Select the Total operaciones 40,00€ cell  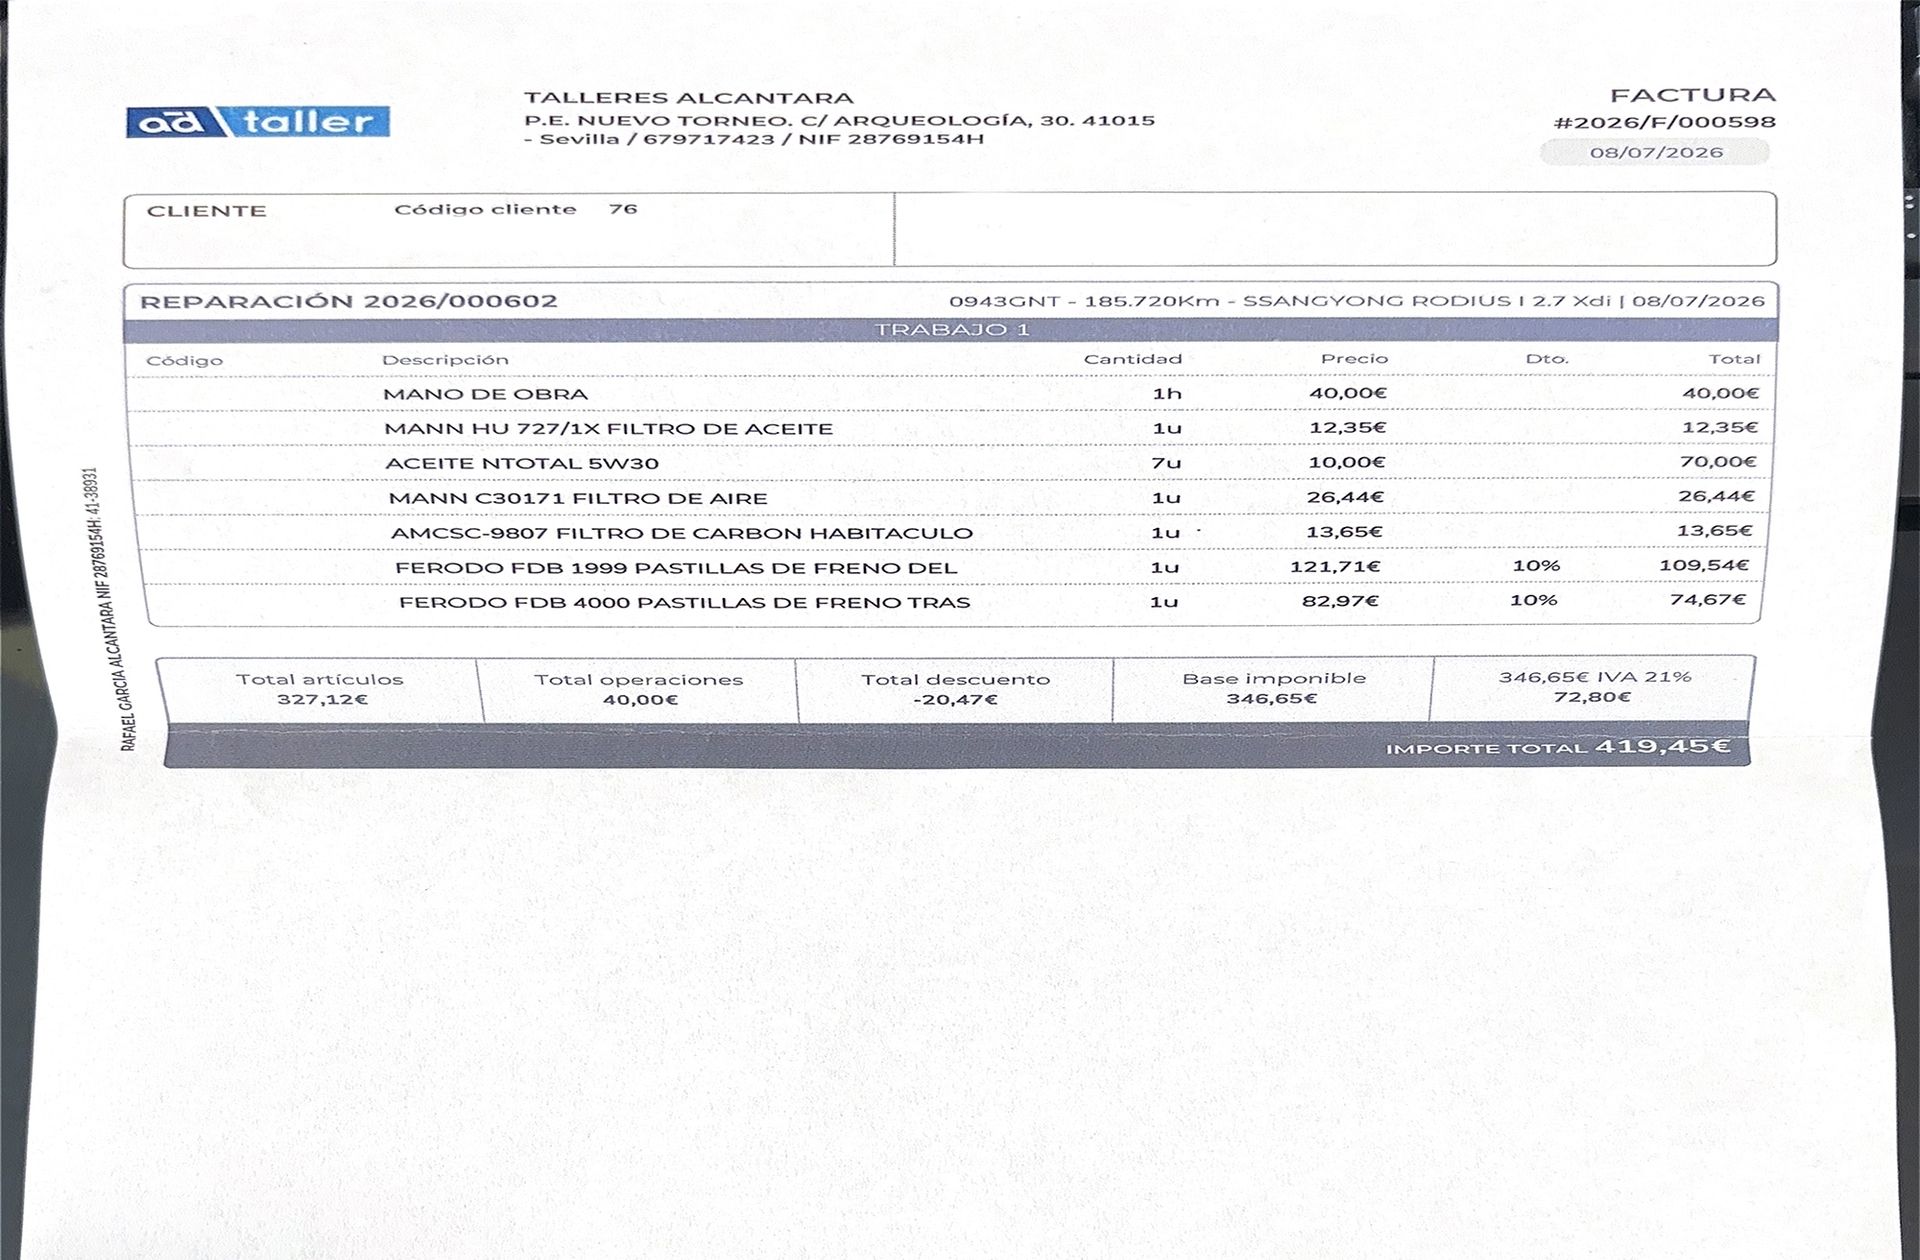[x=639, y=689]
